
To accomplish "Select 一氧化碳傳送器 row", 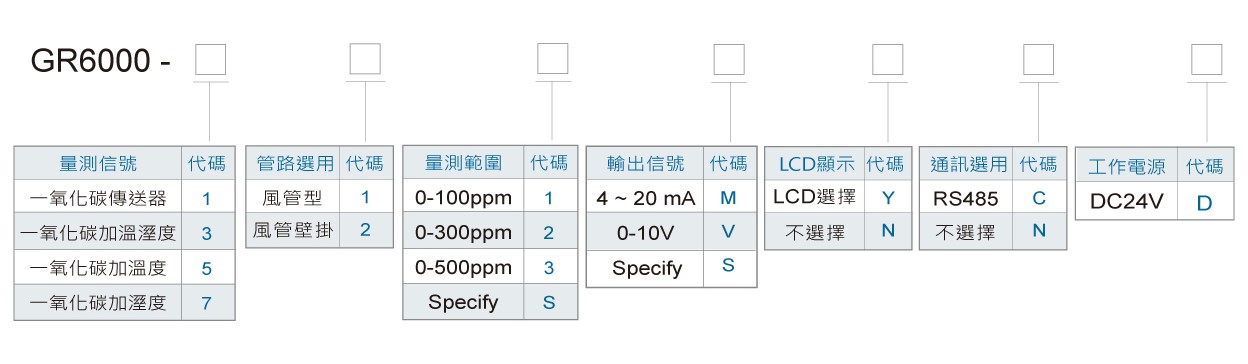I will 125,198.
